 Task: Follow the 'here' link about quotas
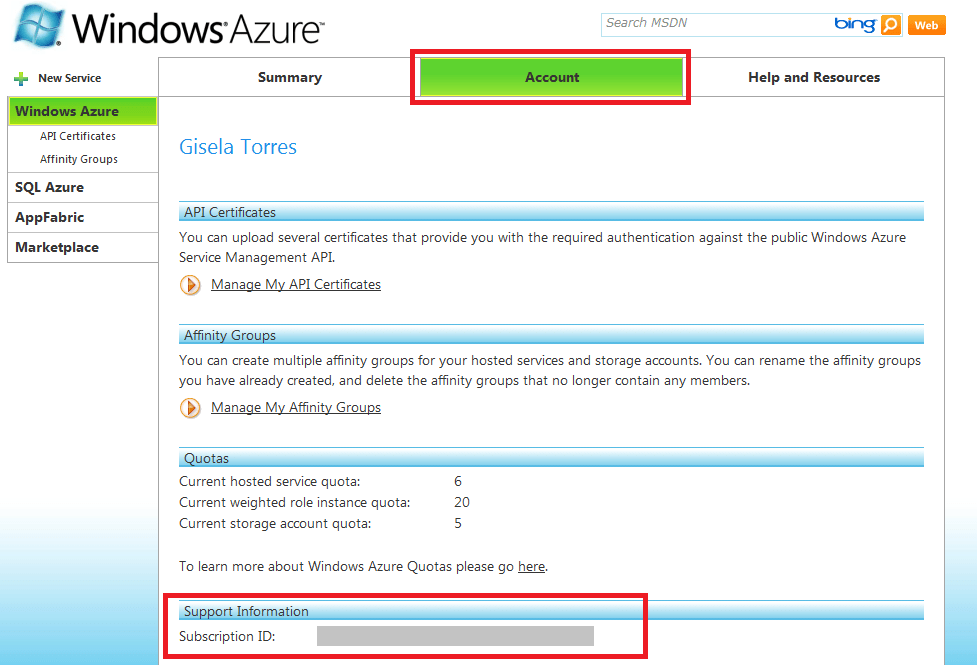pos(531,566)
